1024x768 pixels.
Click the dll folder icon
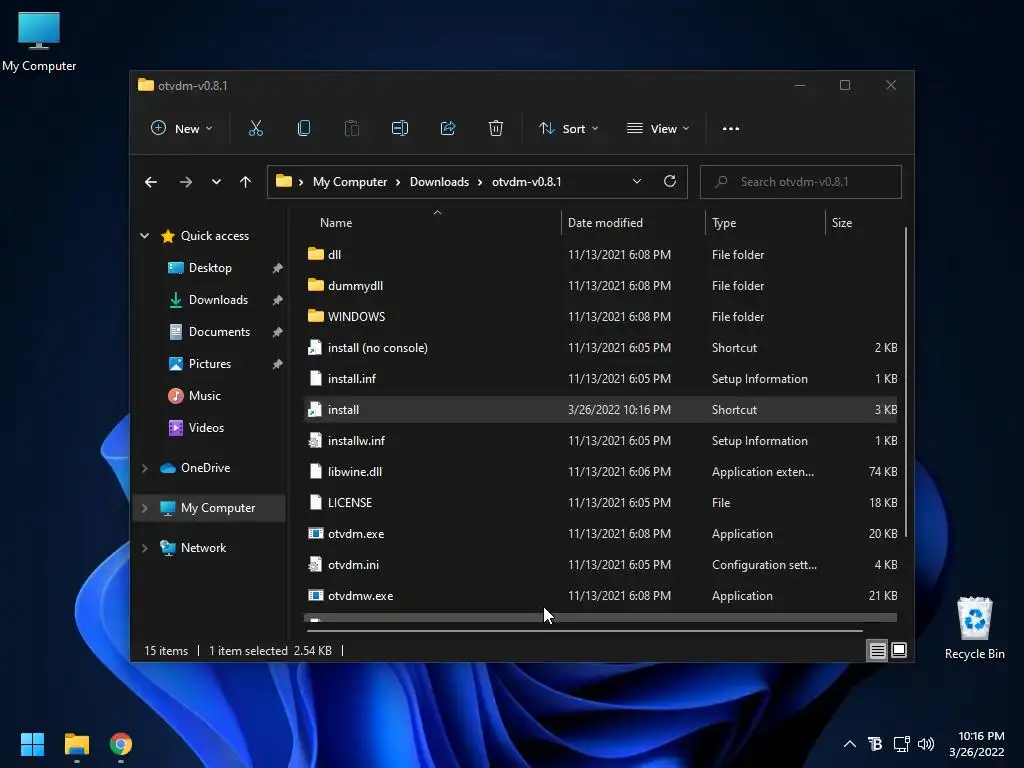coord(315,253)
